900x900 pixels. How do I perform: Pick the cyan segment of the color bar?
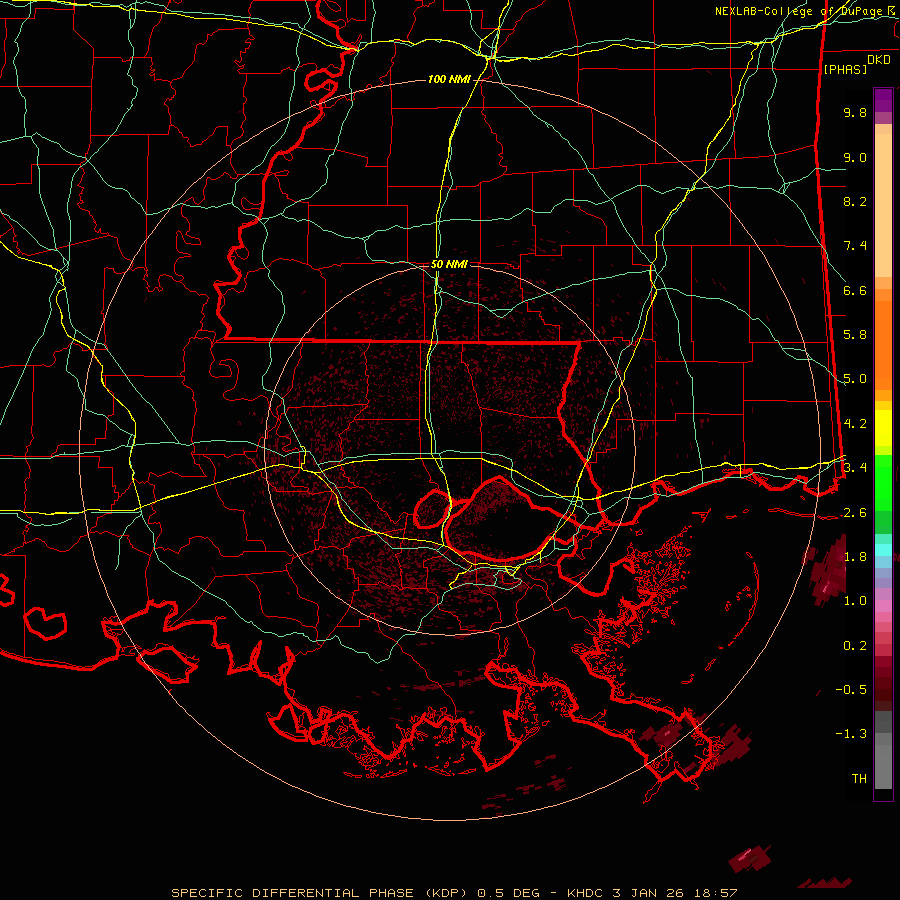883,550
